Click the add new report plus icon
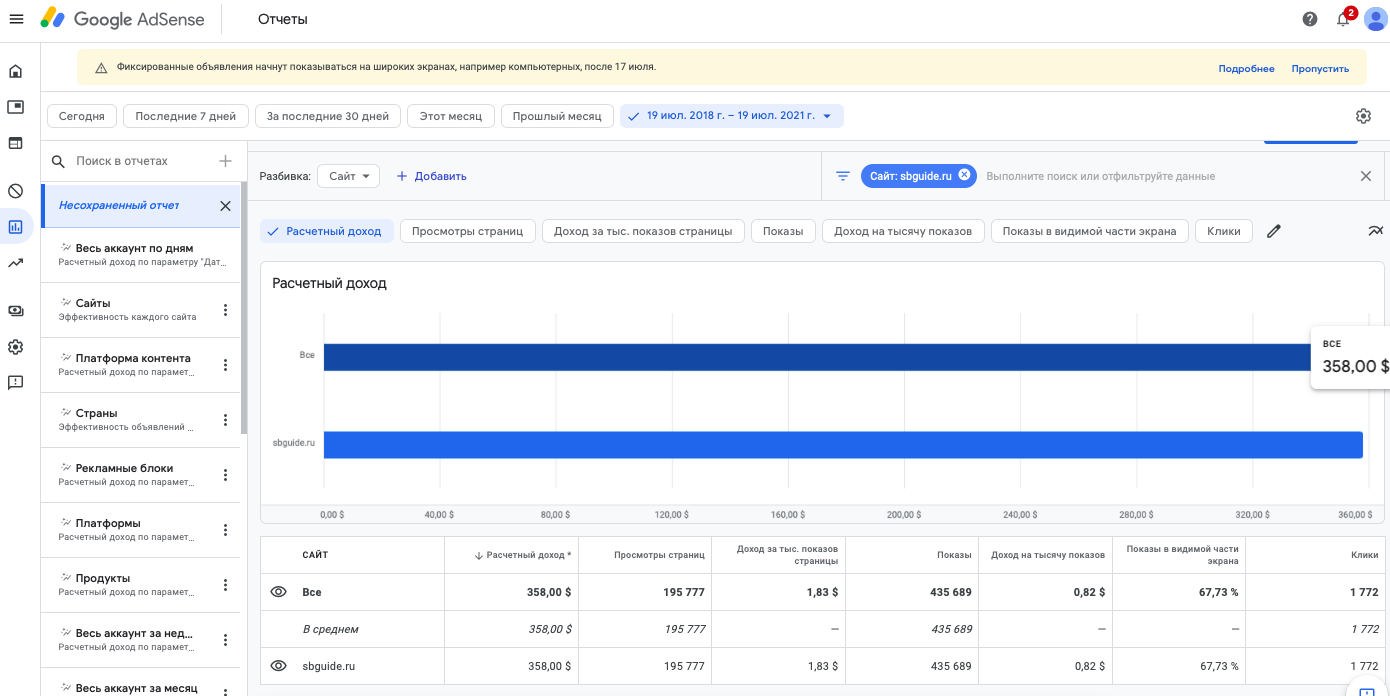This screenshot has width=1390, height=696. [x=225, y=161]
